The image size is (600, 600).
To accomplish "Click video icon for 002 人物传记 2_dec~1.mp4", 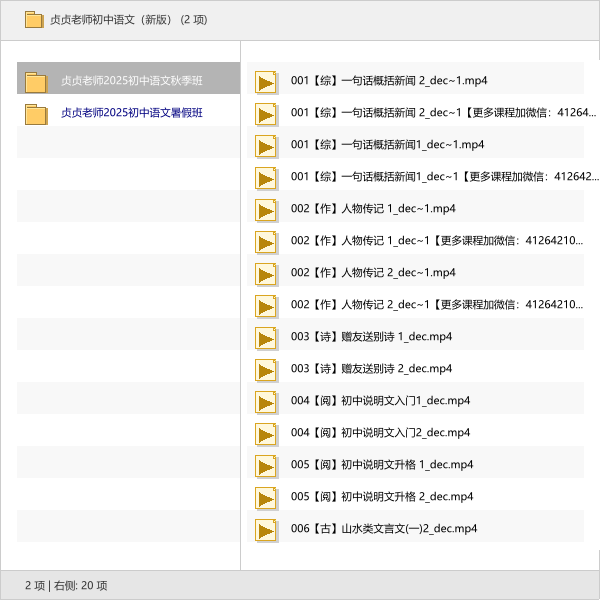I will pos(266,273).
